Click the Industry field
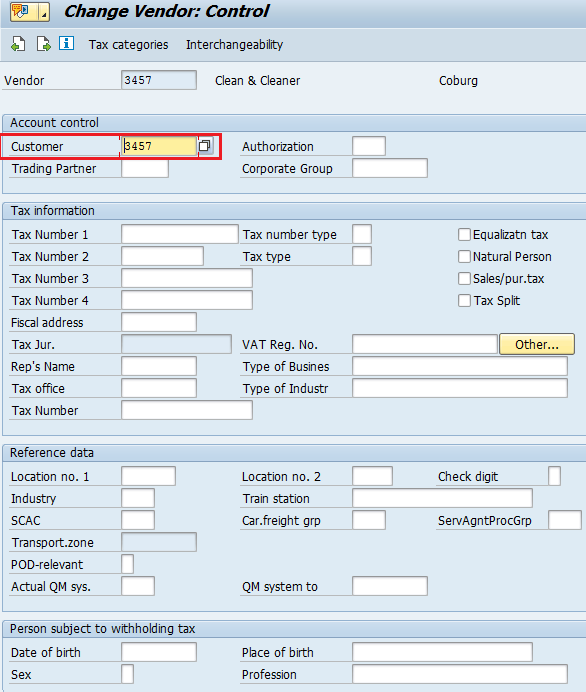The width and height of the screenshot is (586, 692). pyautogui.click(x=138, y=498)
